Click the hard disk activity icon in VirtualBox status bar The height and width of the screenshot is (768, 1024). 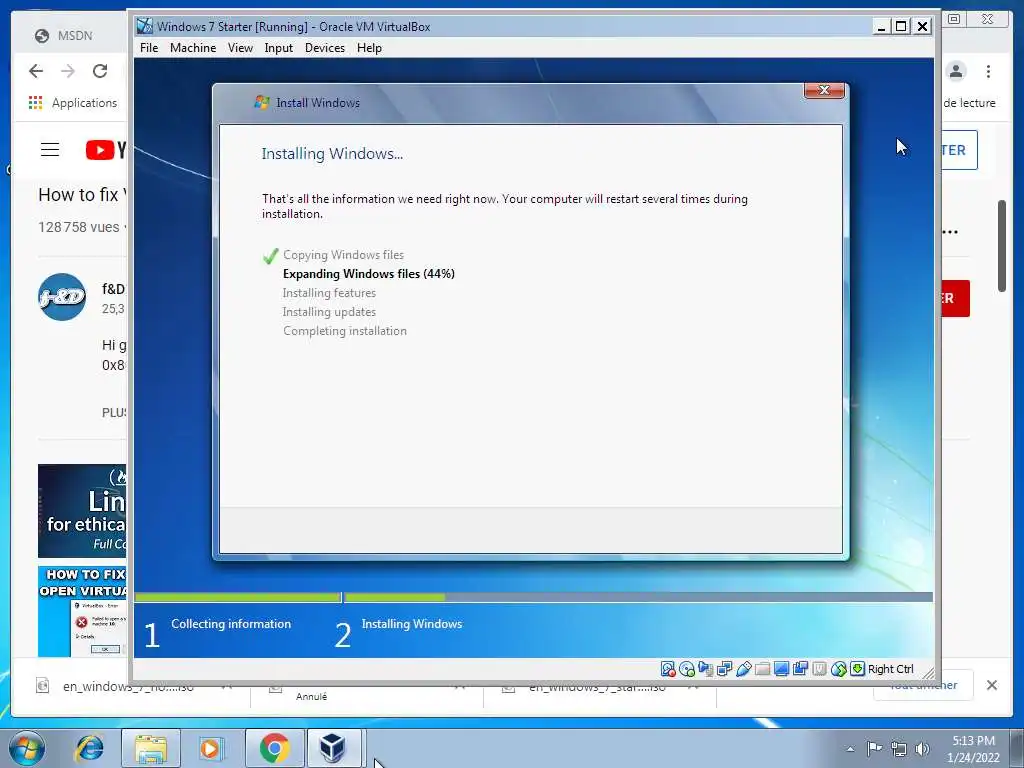pyautogui.click(x=667, y=669)
